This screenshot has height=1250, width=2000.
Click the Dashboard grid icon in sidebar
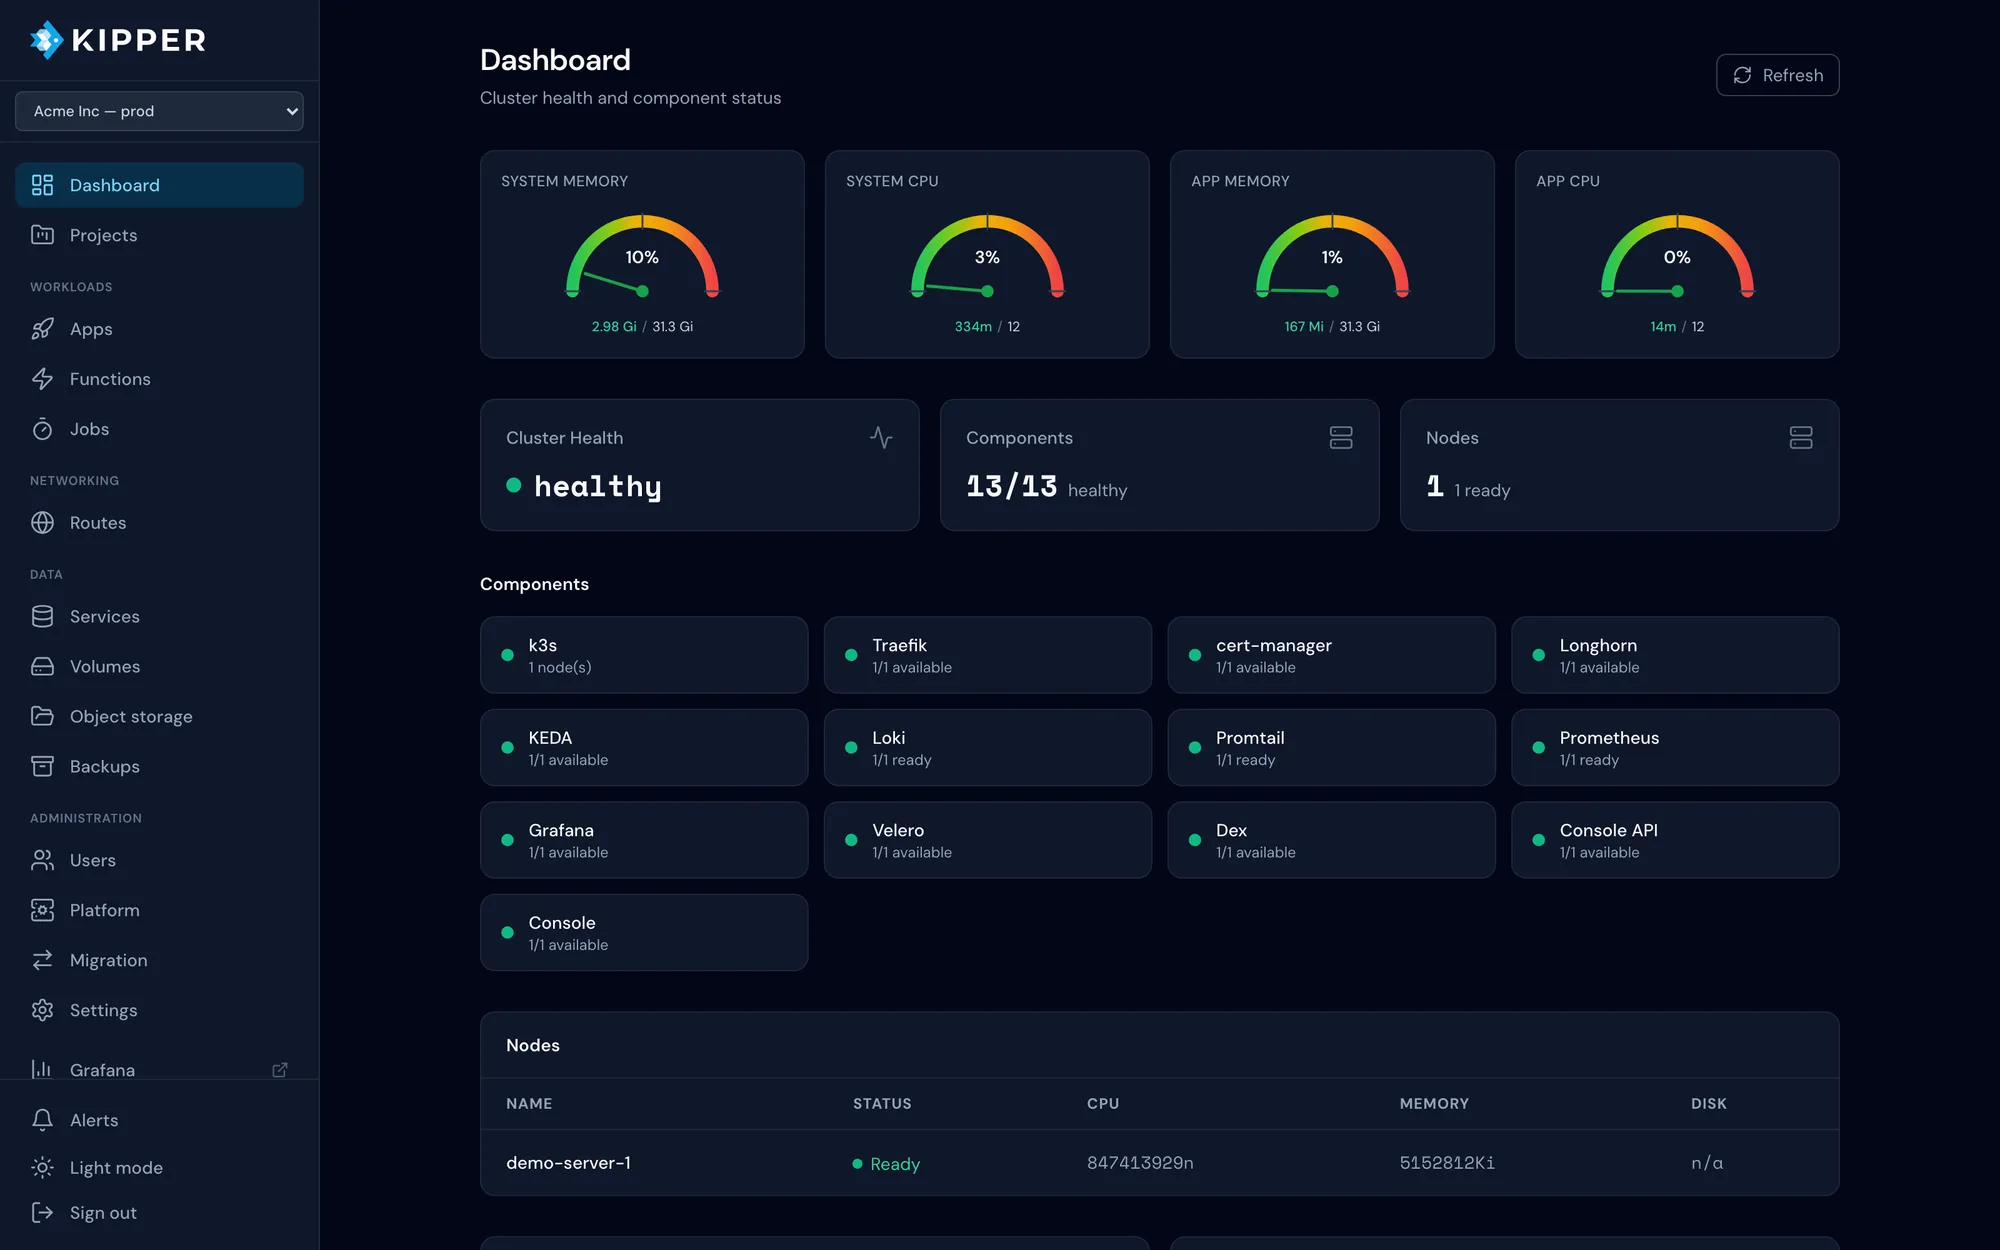[42, 185]
